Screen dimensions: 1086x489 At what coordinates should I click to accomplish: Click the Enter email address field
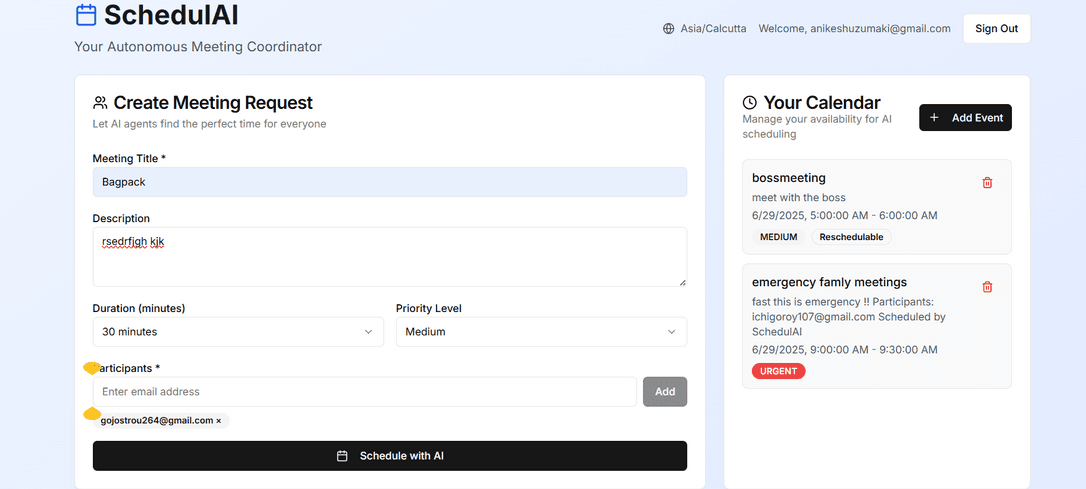click(364, 392)
